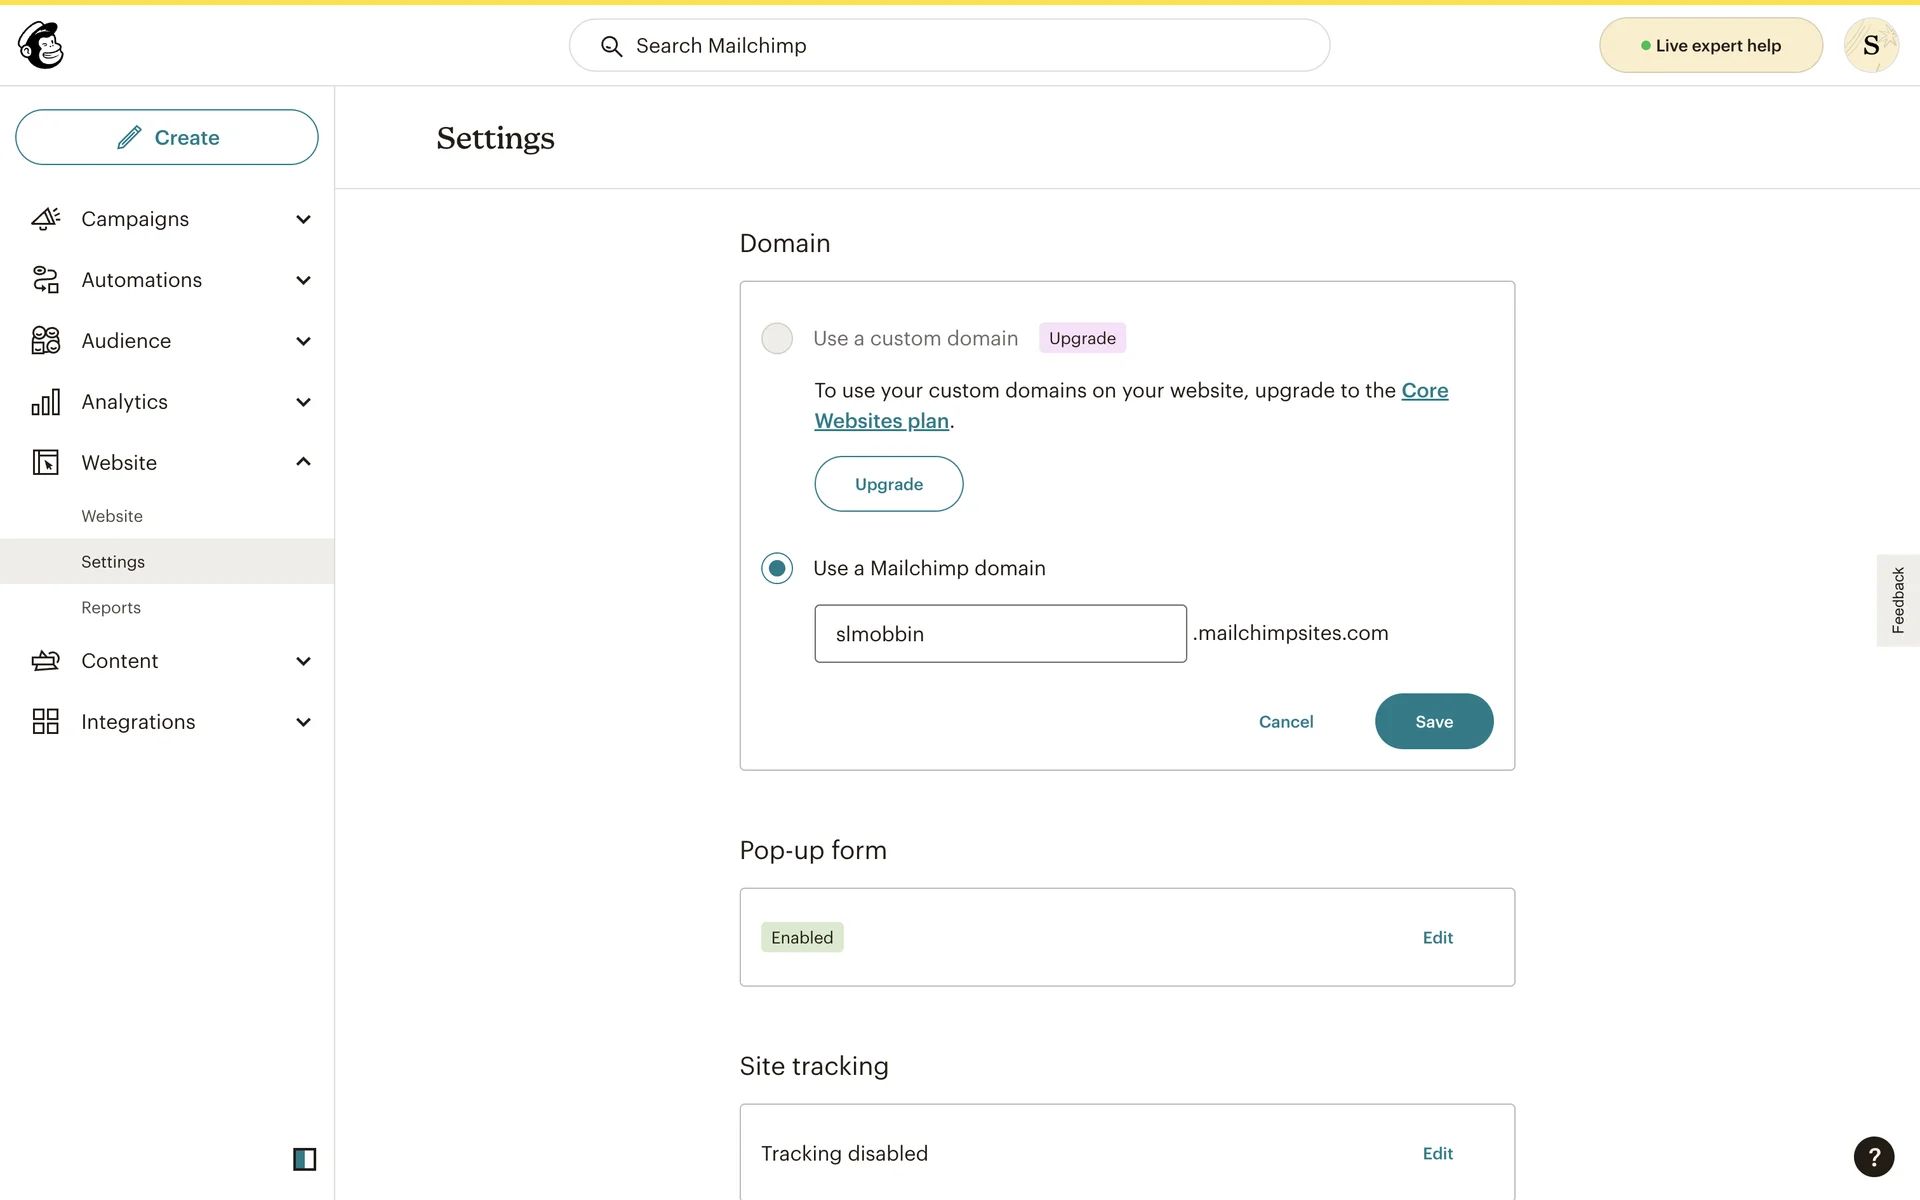Expand the Campaigns menu chevron
The height and width of the screenshot is (1200, 1920).
pos(303,219)
